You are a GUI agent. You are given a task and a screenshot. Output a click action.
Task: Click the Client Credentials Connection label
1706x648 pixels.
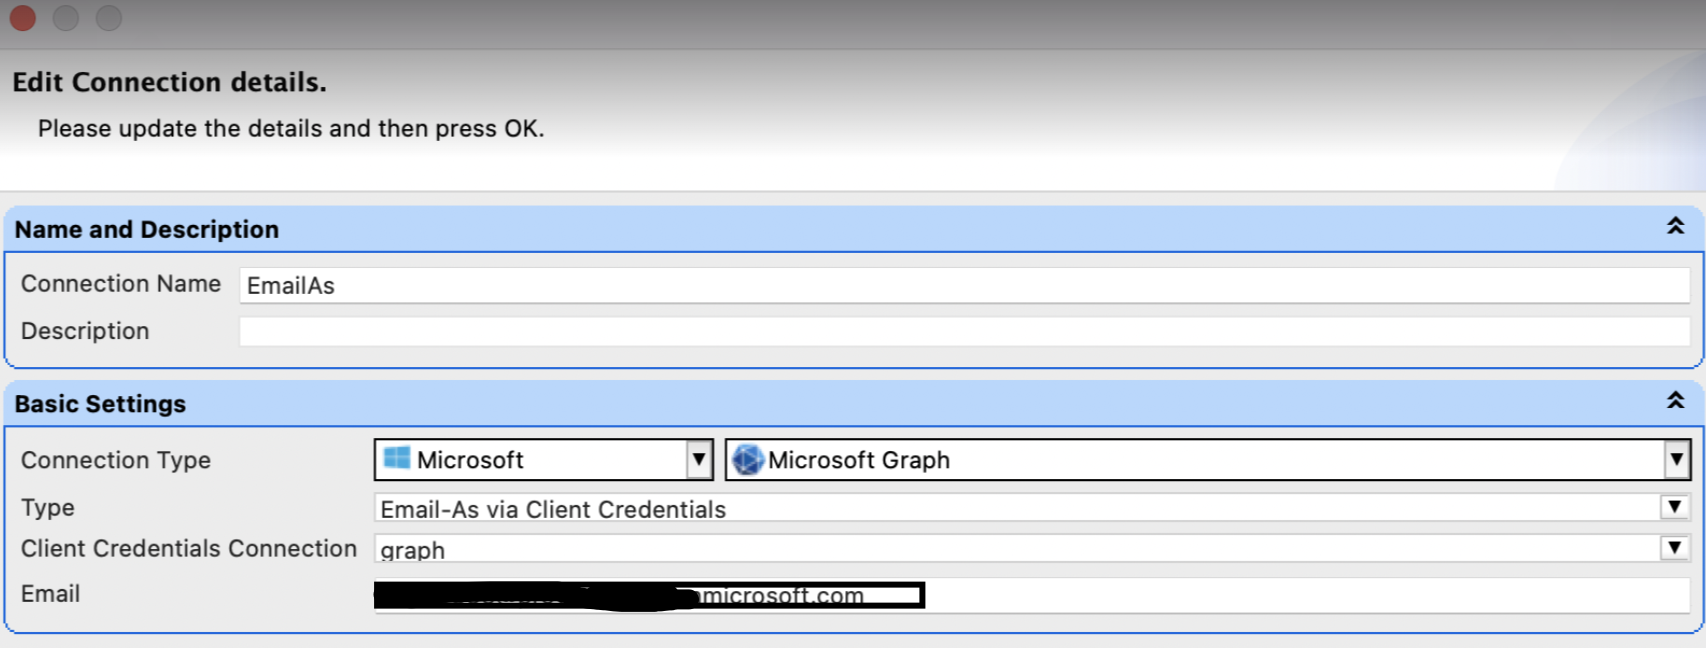(x=189, y=548)
